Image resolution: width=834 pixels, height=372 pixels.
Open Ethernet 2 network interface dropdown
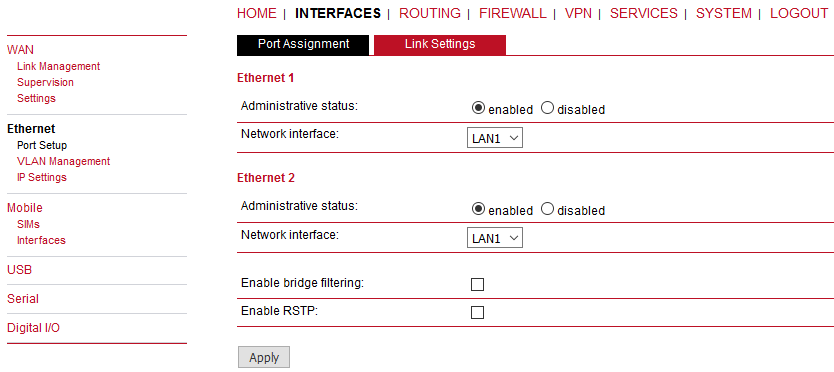click(495, 238)
